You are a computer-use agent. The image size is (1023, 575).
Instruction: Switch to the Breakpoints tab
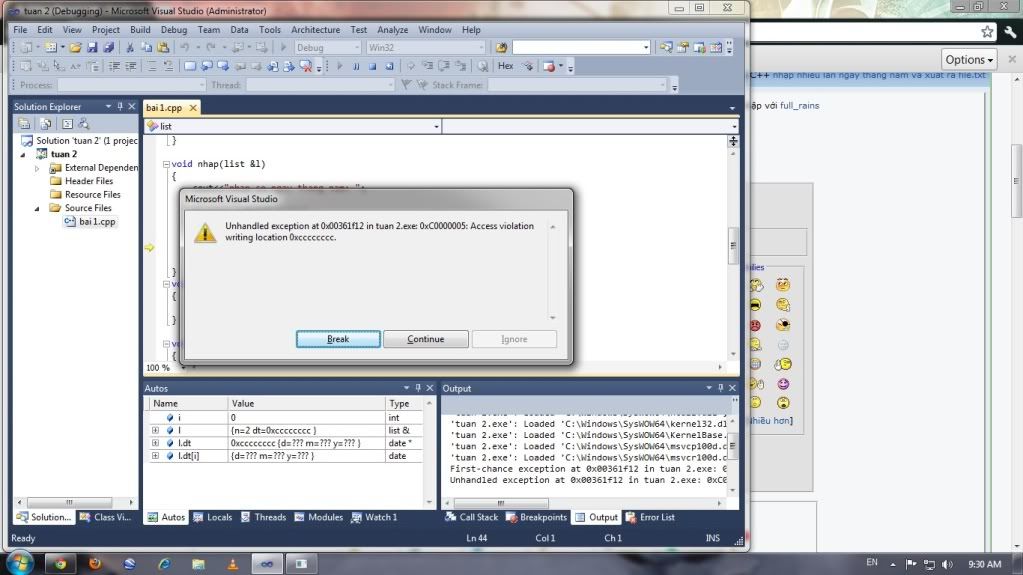click(x=537, y=517)
